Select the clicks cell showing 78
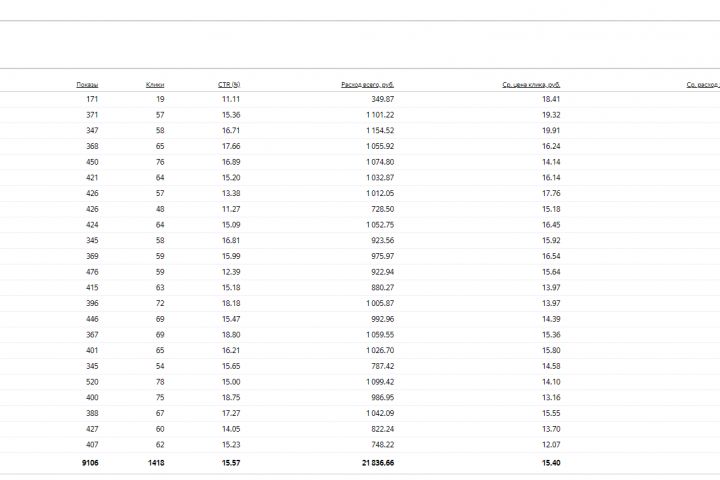 (159, 382)
